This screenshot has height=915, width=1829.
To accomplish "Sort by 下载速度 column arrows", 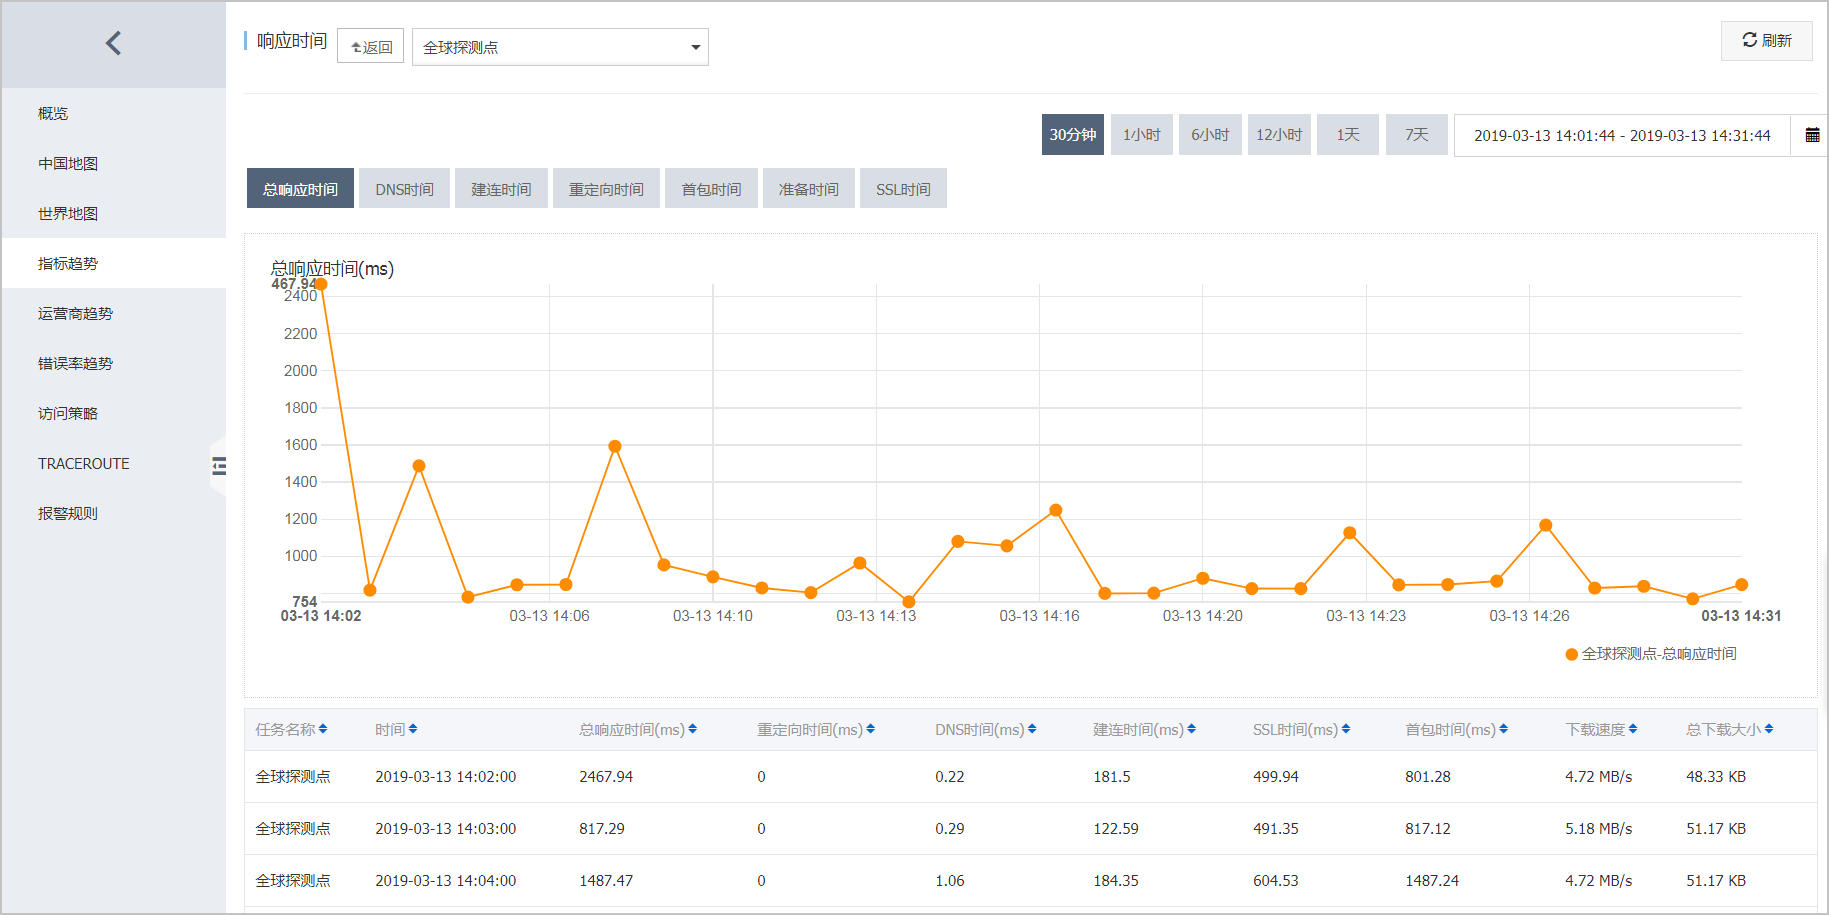I will click(1633, 729).
